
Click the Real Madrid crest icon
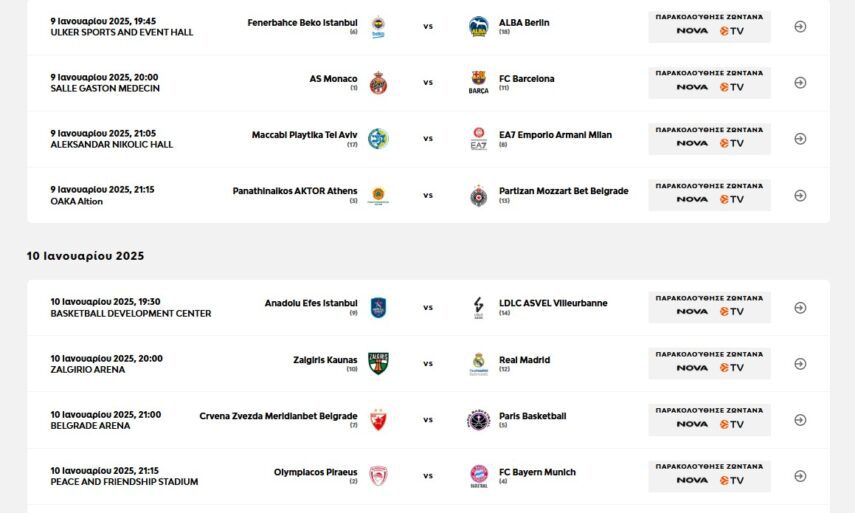tap(479, 364)
